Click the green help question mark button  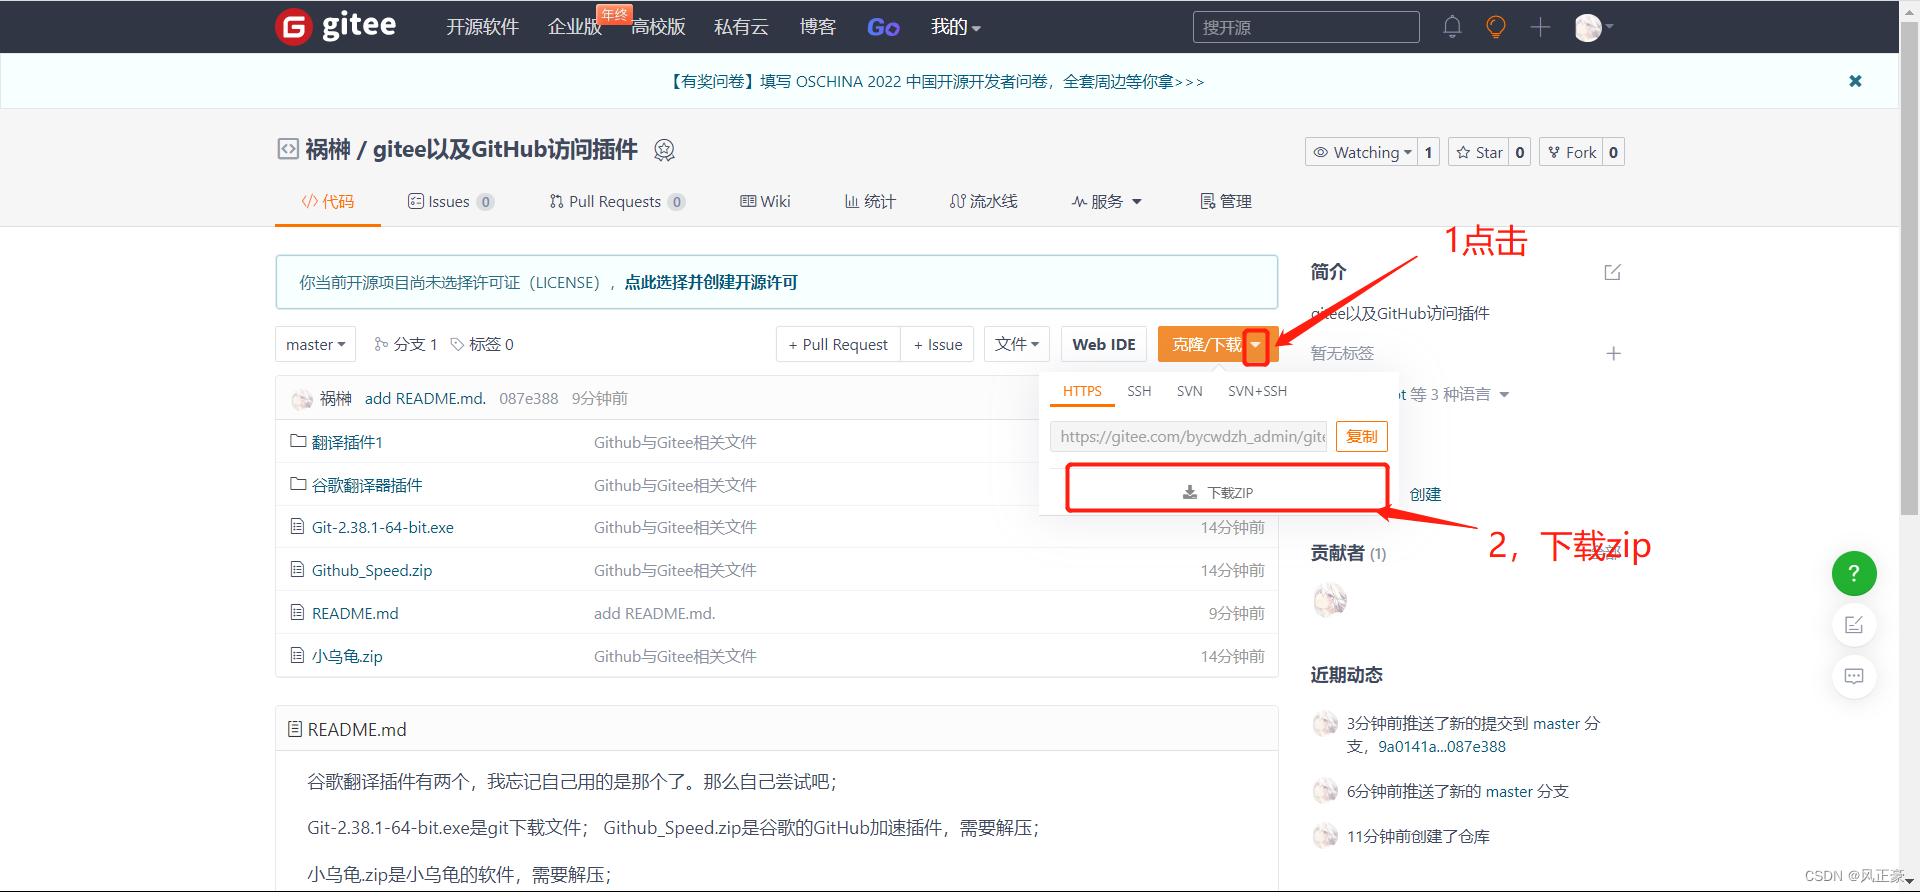click(1854, 573)
